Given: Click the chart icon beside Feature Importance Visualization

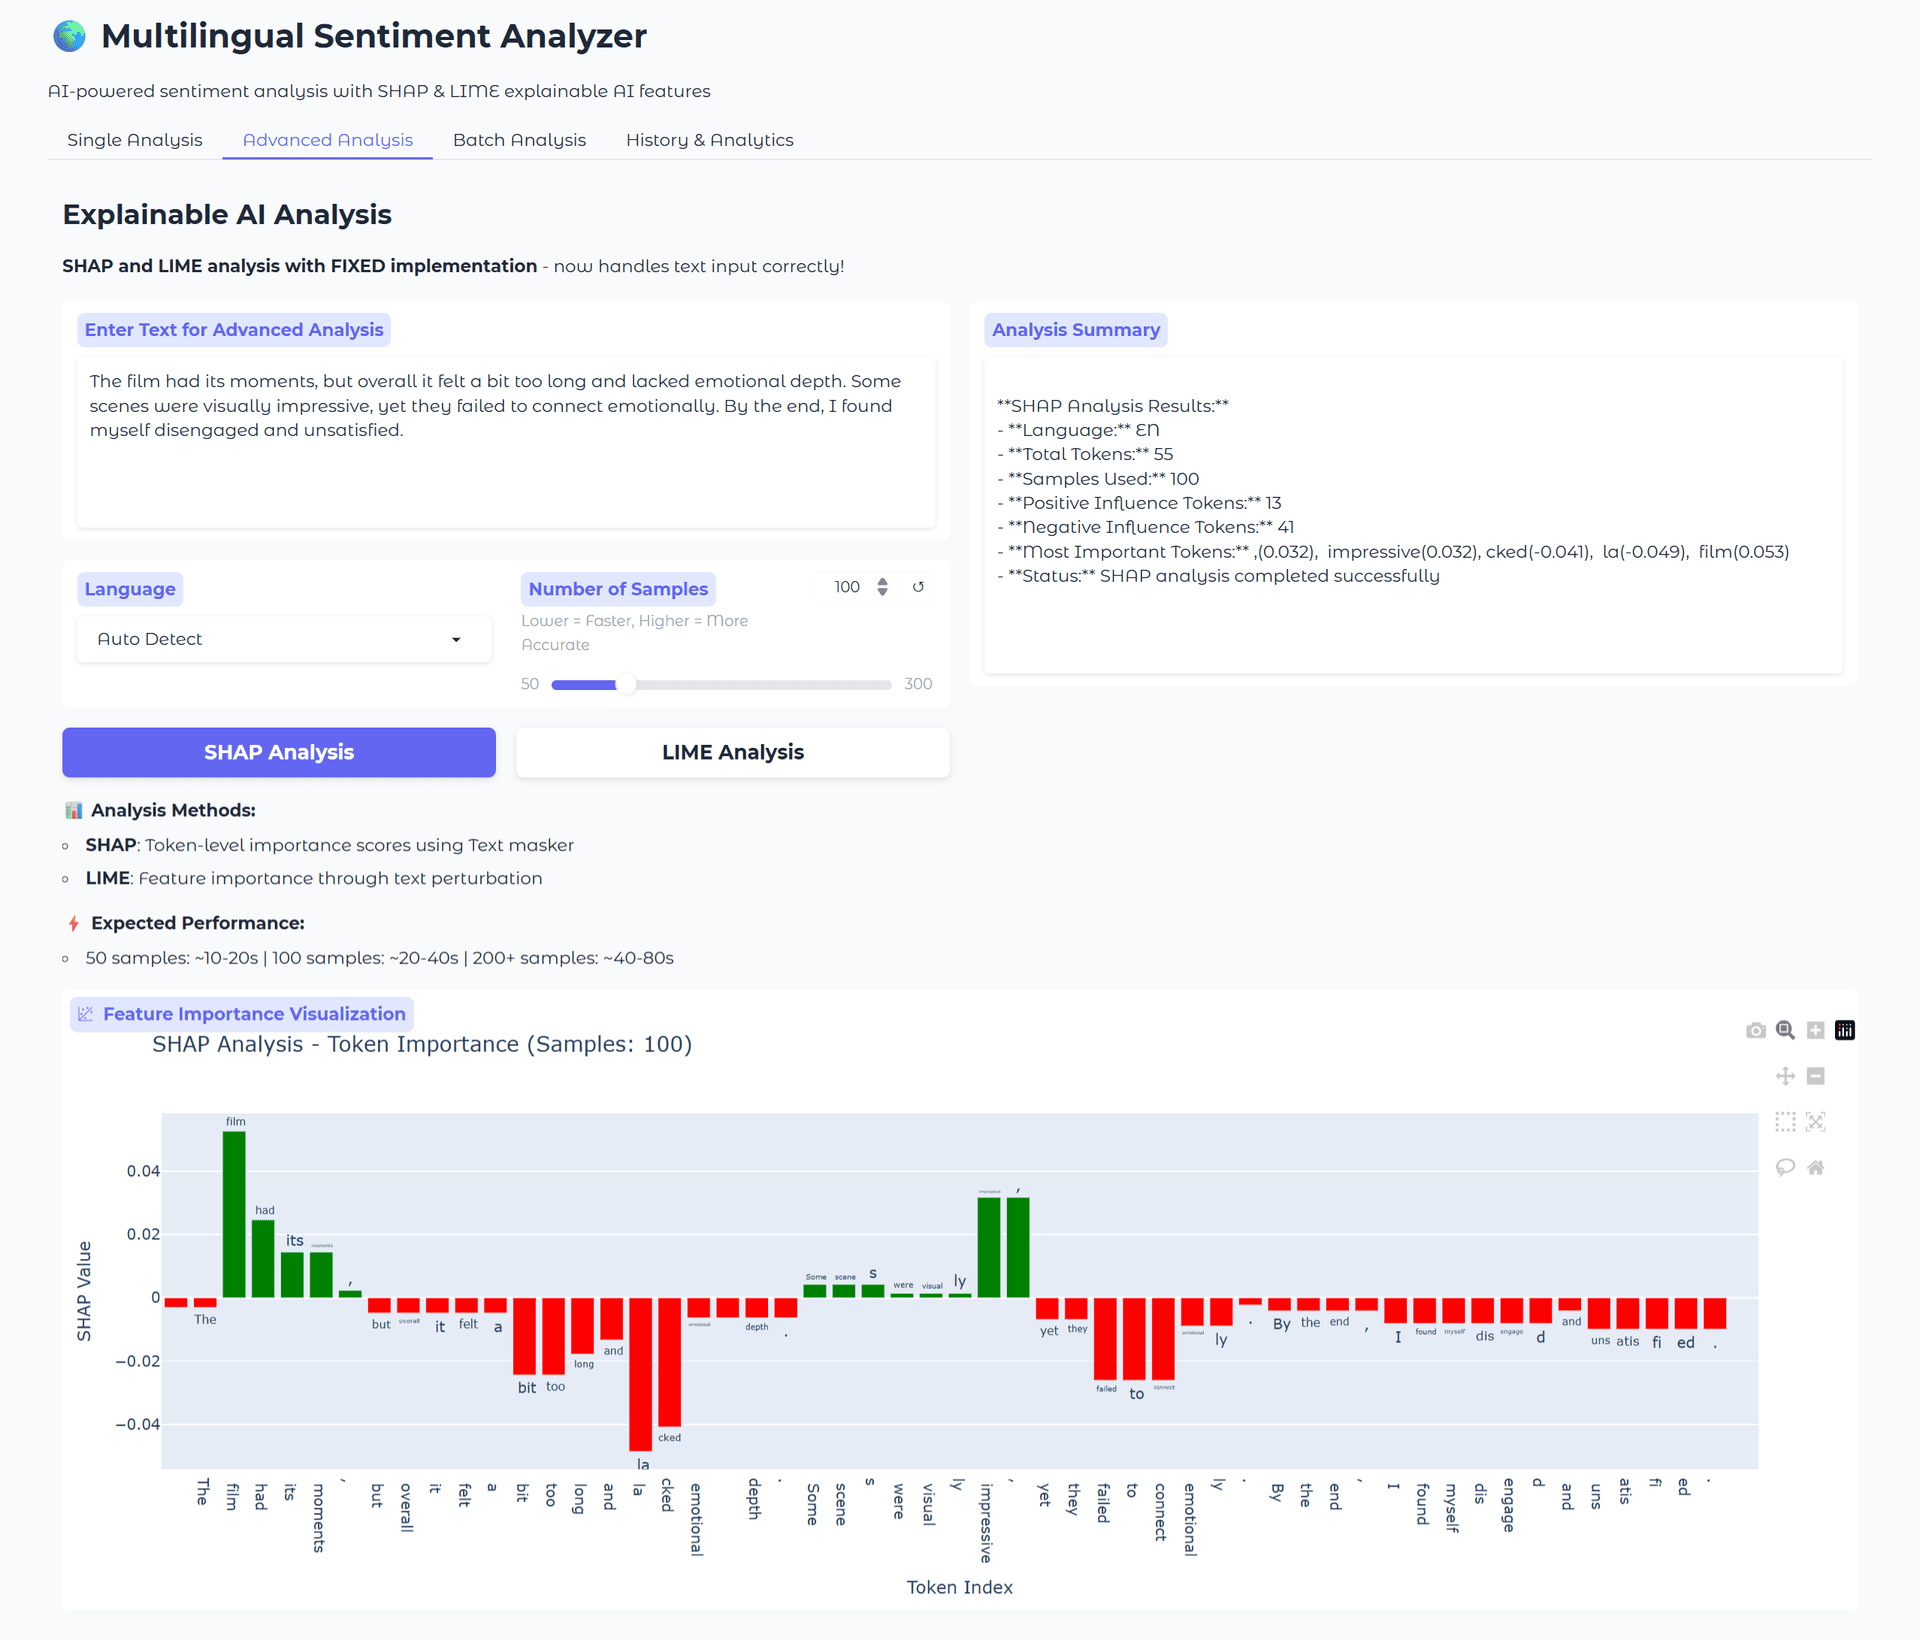Looking at the screenshot, I should coord(86,1014).
